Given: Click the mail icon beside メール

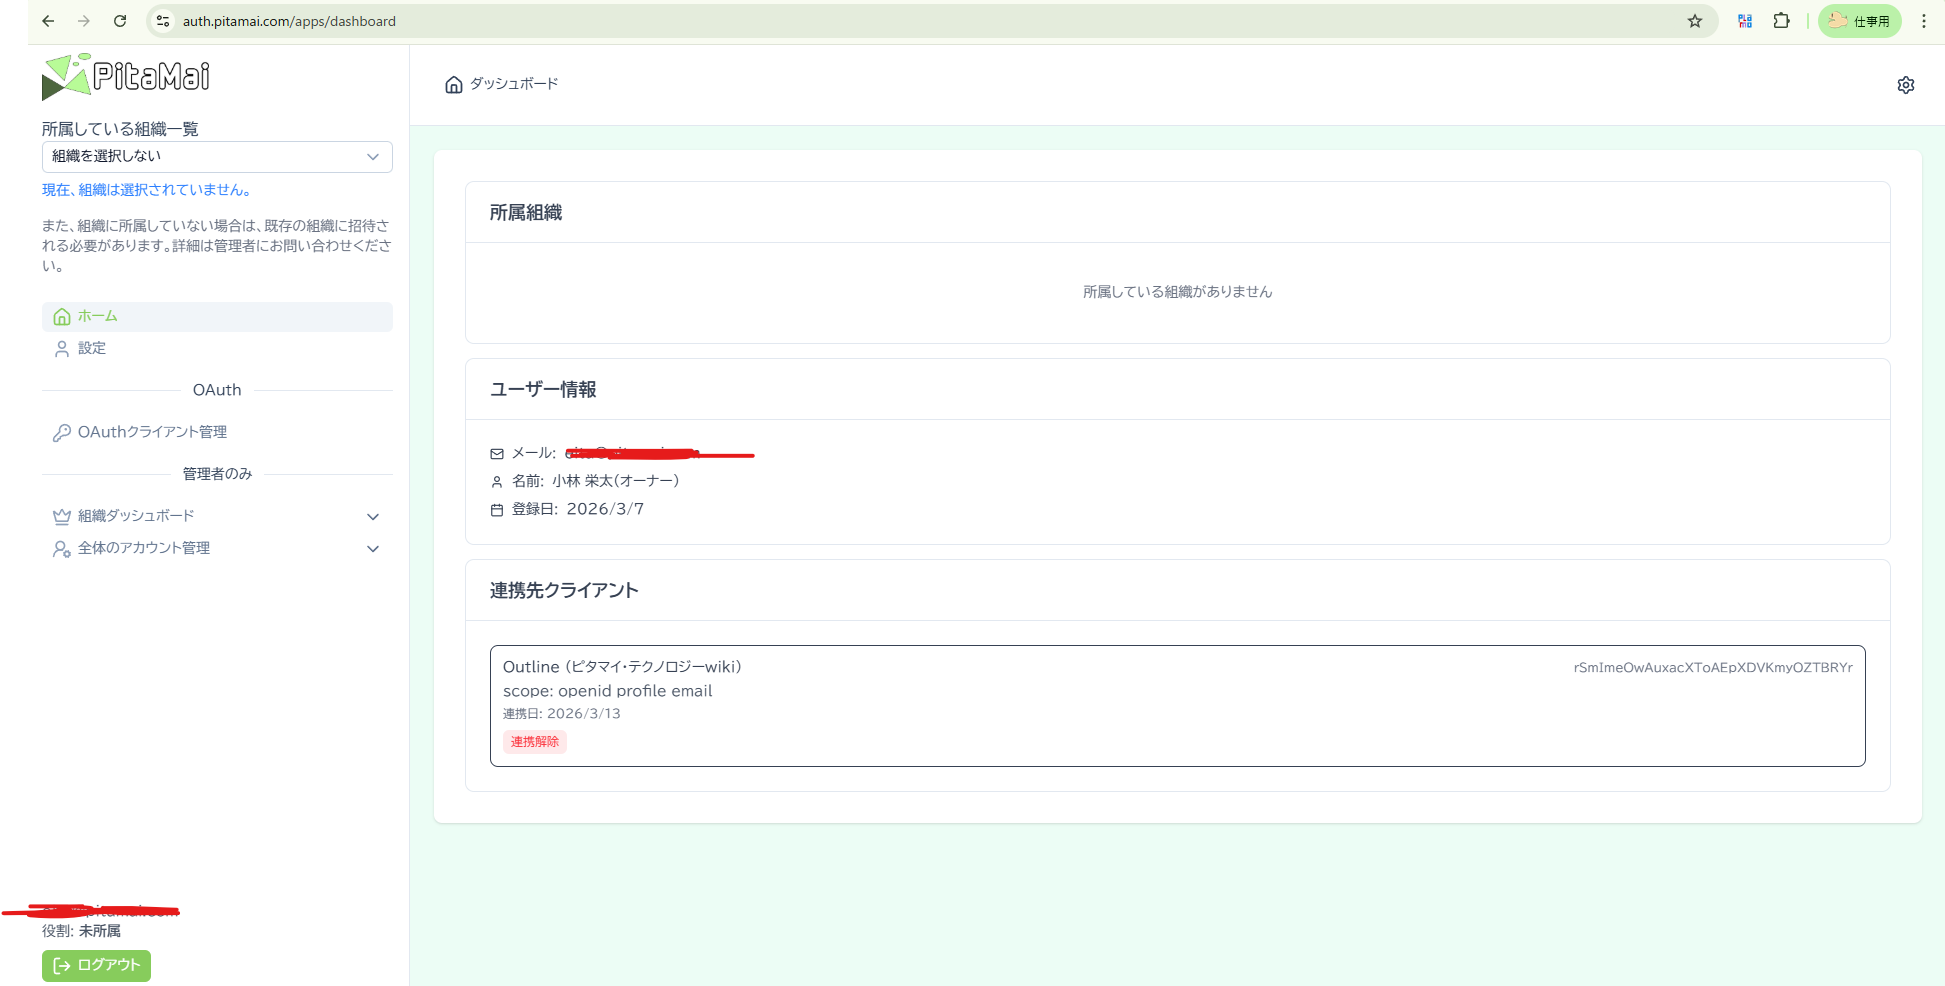Looking at the screenshot, I should point(497,453).
